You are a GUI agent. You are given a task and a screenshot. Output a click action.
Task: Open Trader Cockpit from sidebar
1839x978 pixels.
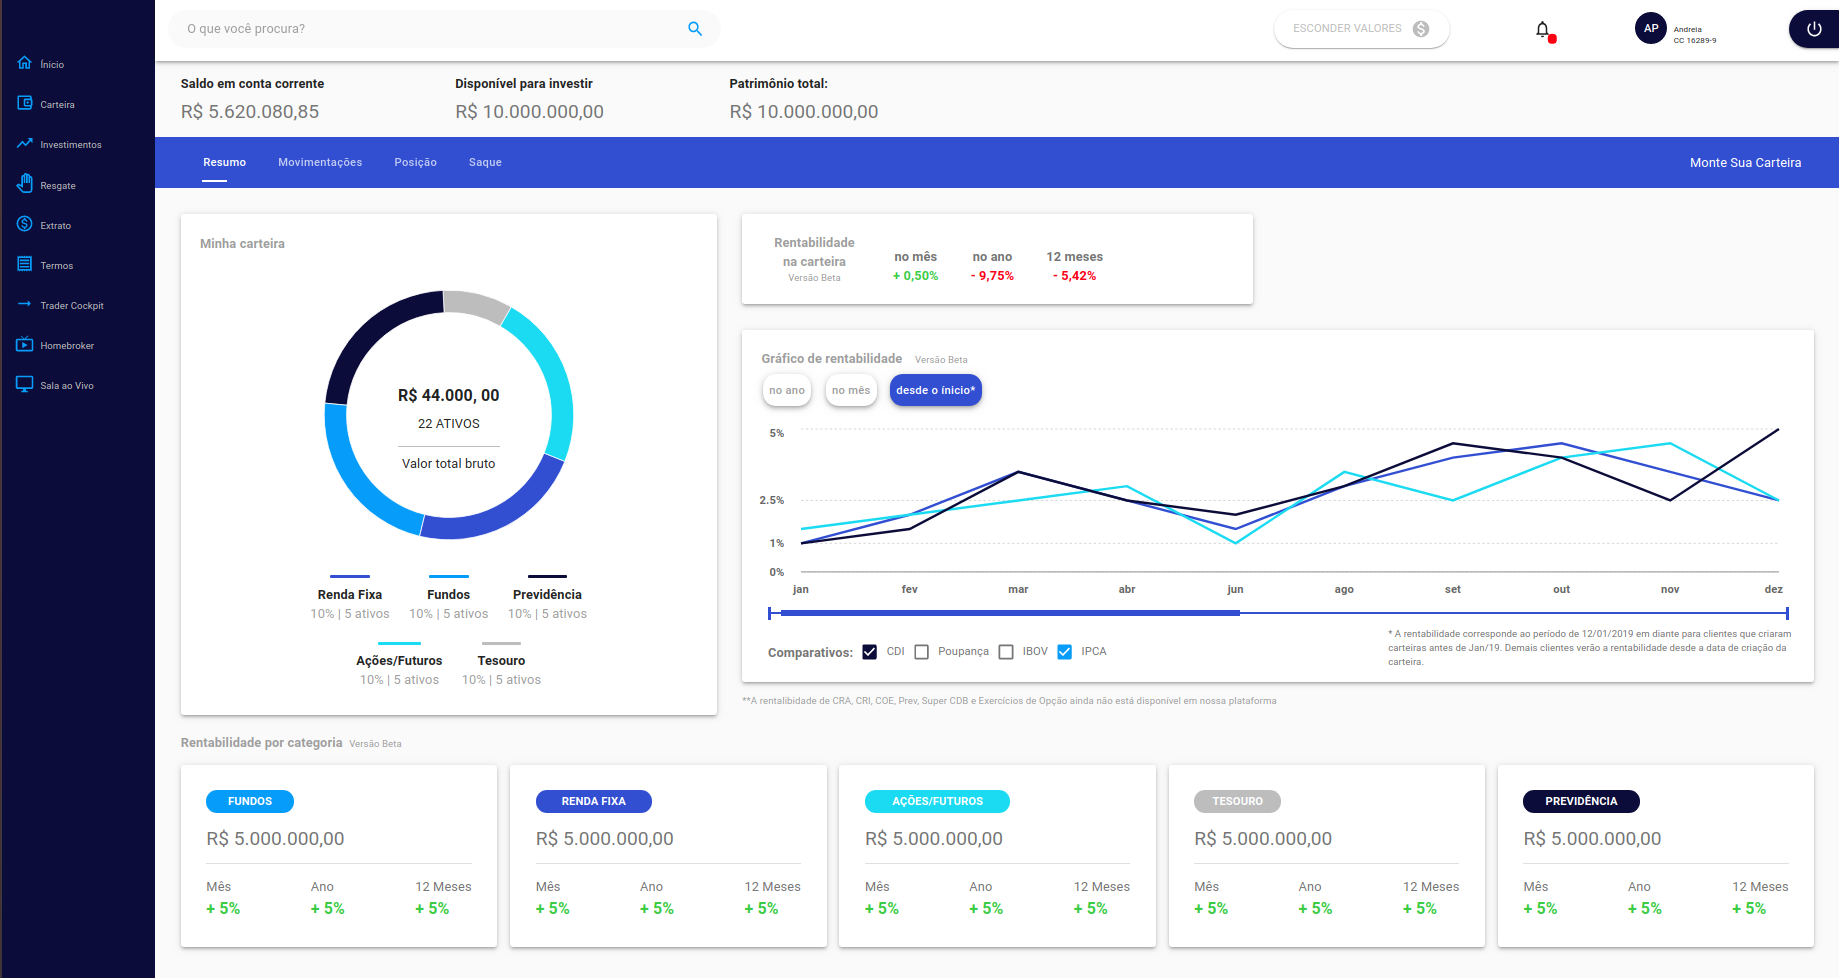72,305
